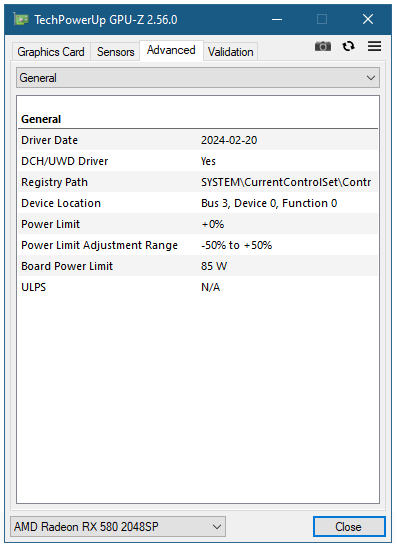This screenshot has height=543, width=395.
Task: Select the Device Location label
Action: tap(61, 203)
